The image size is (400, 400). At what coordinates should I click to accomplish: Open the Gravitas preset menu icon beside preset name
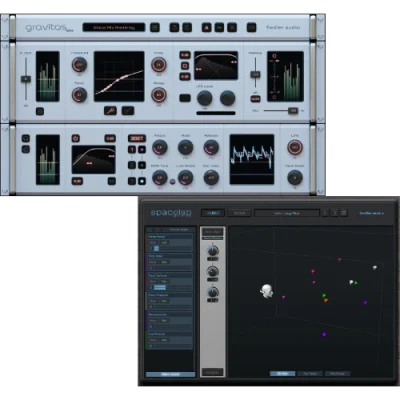155,27
